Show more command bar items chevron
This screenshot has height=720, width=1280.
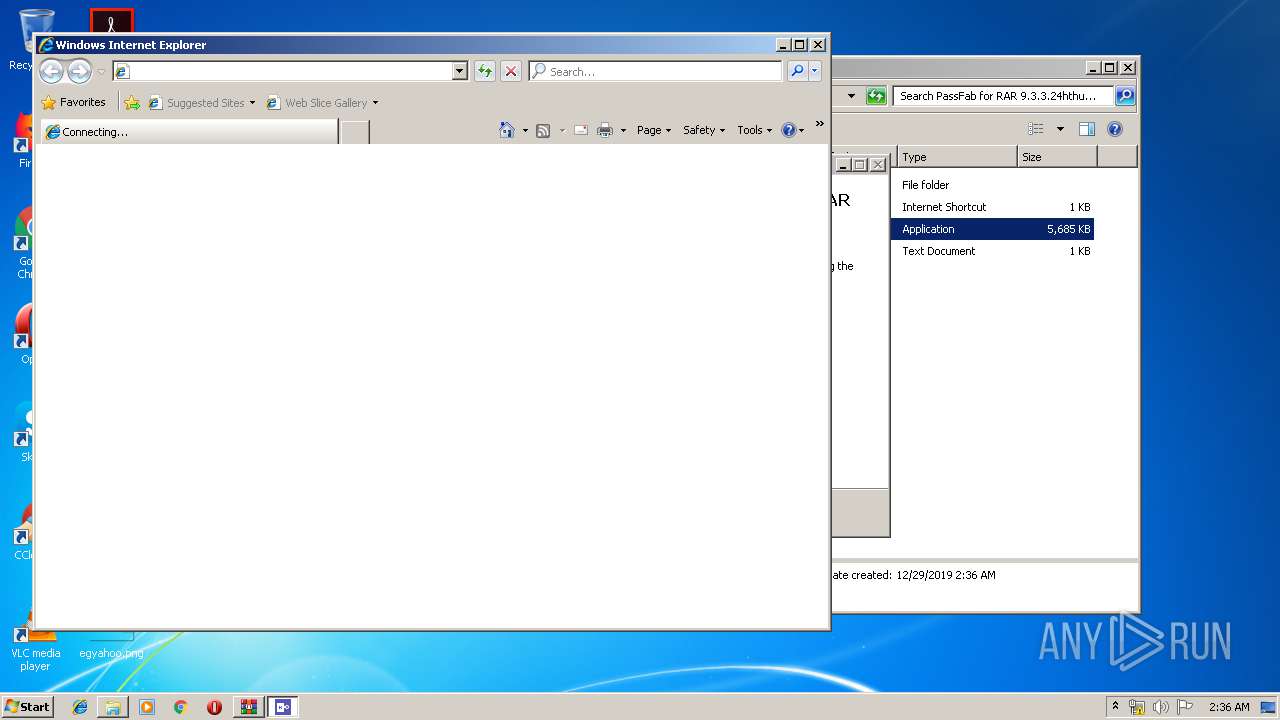click(820, 124)
